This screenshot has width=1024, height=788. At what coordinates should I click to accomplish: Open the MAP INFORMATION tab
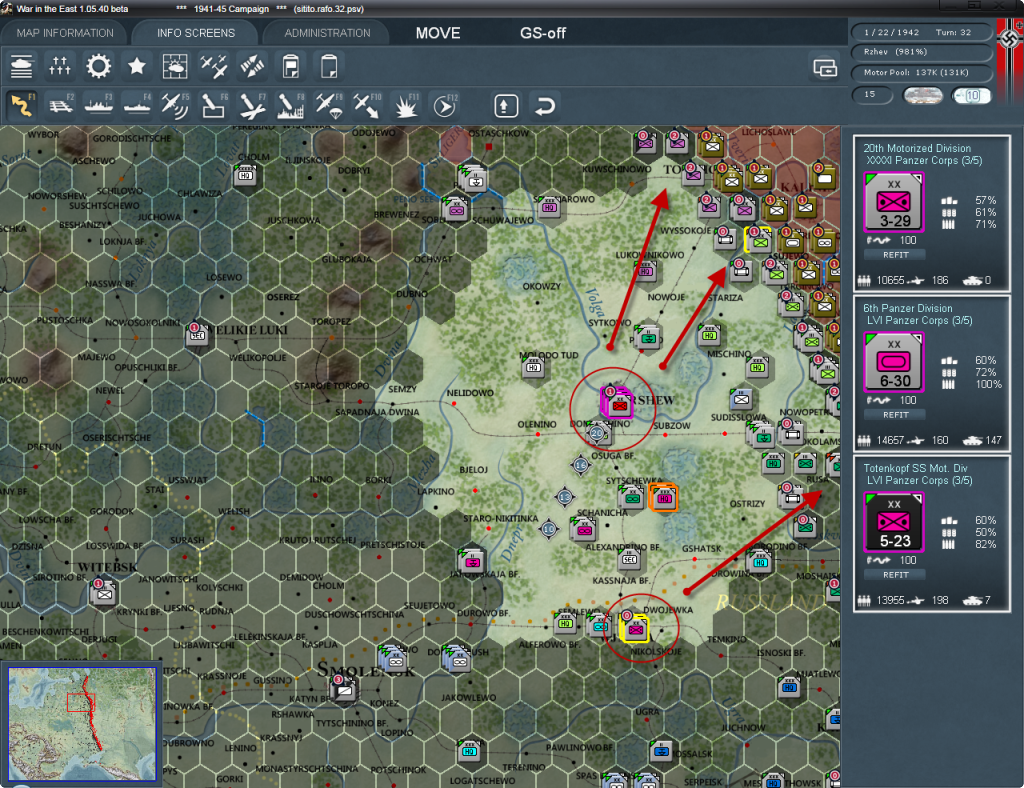(65, 33)
